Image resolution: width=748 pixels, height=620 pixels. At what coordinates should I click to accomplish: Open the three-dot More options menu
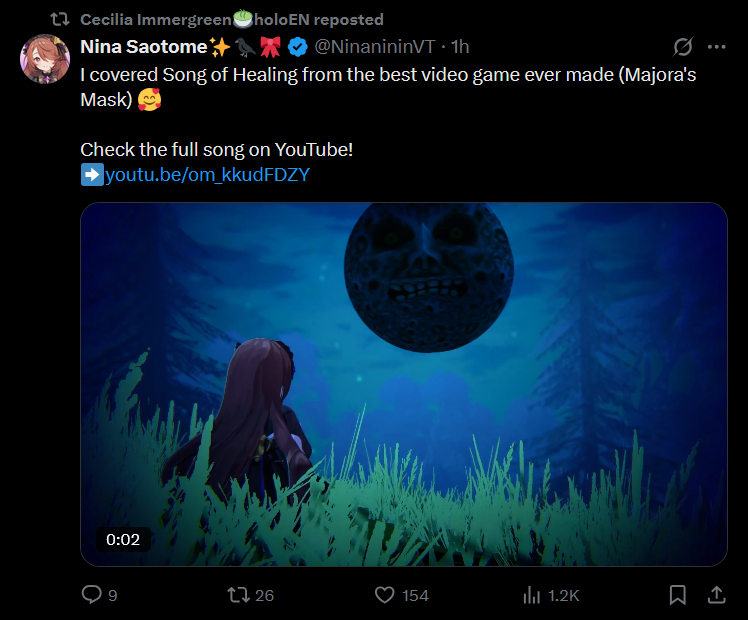tap(716, 47)
